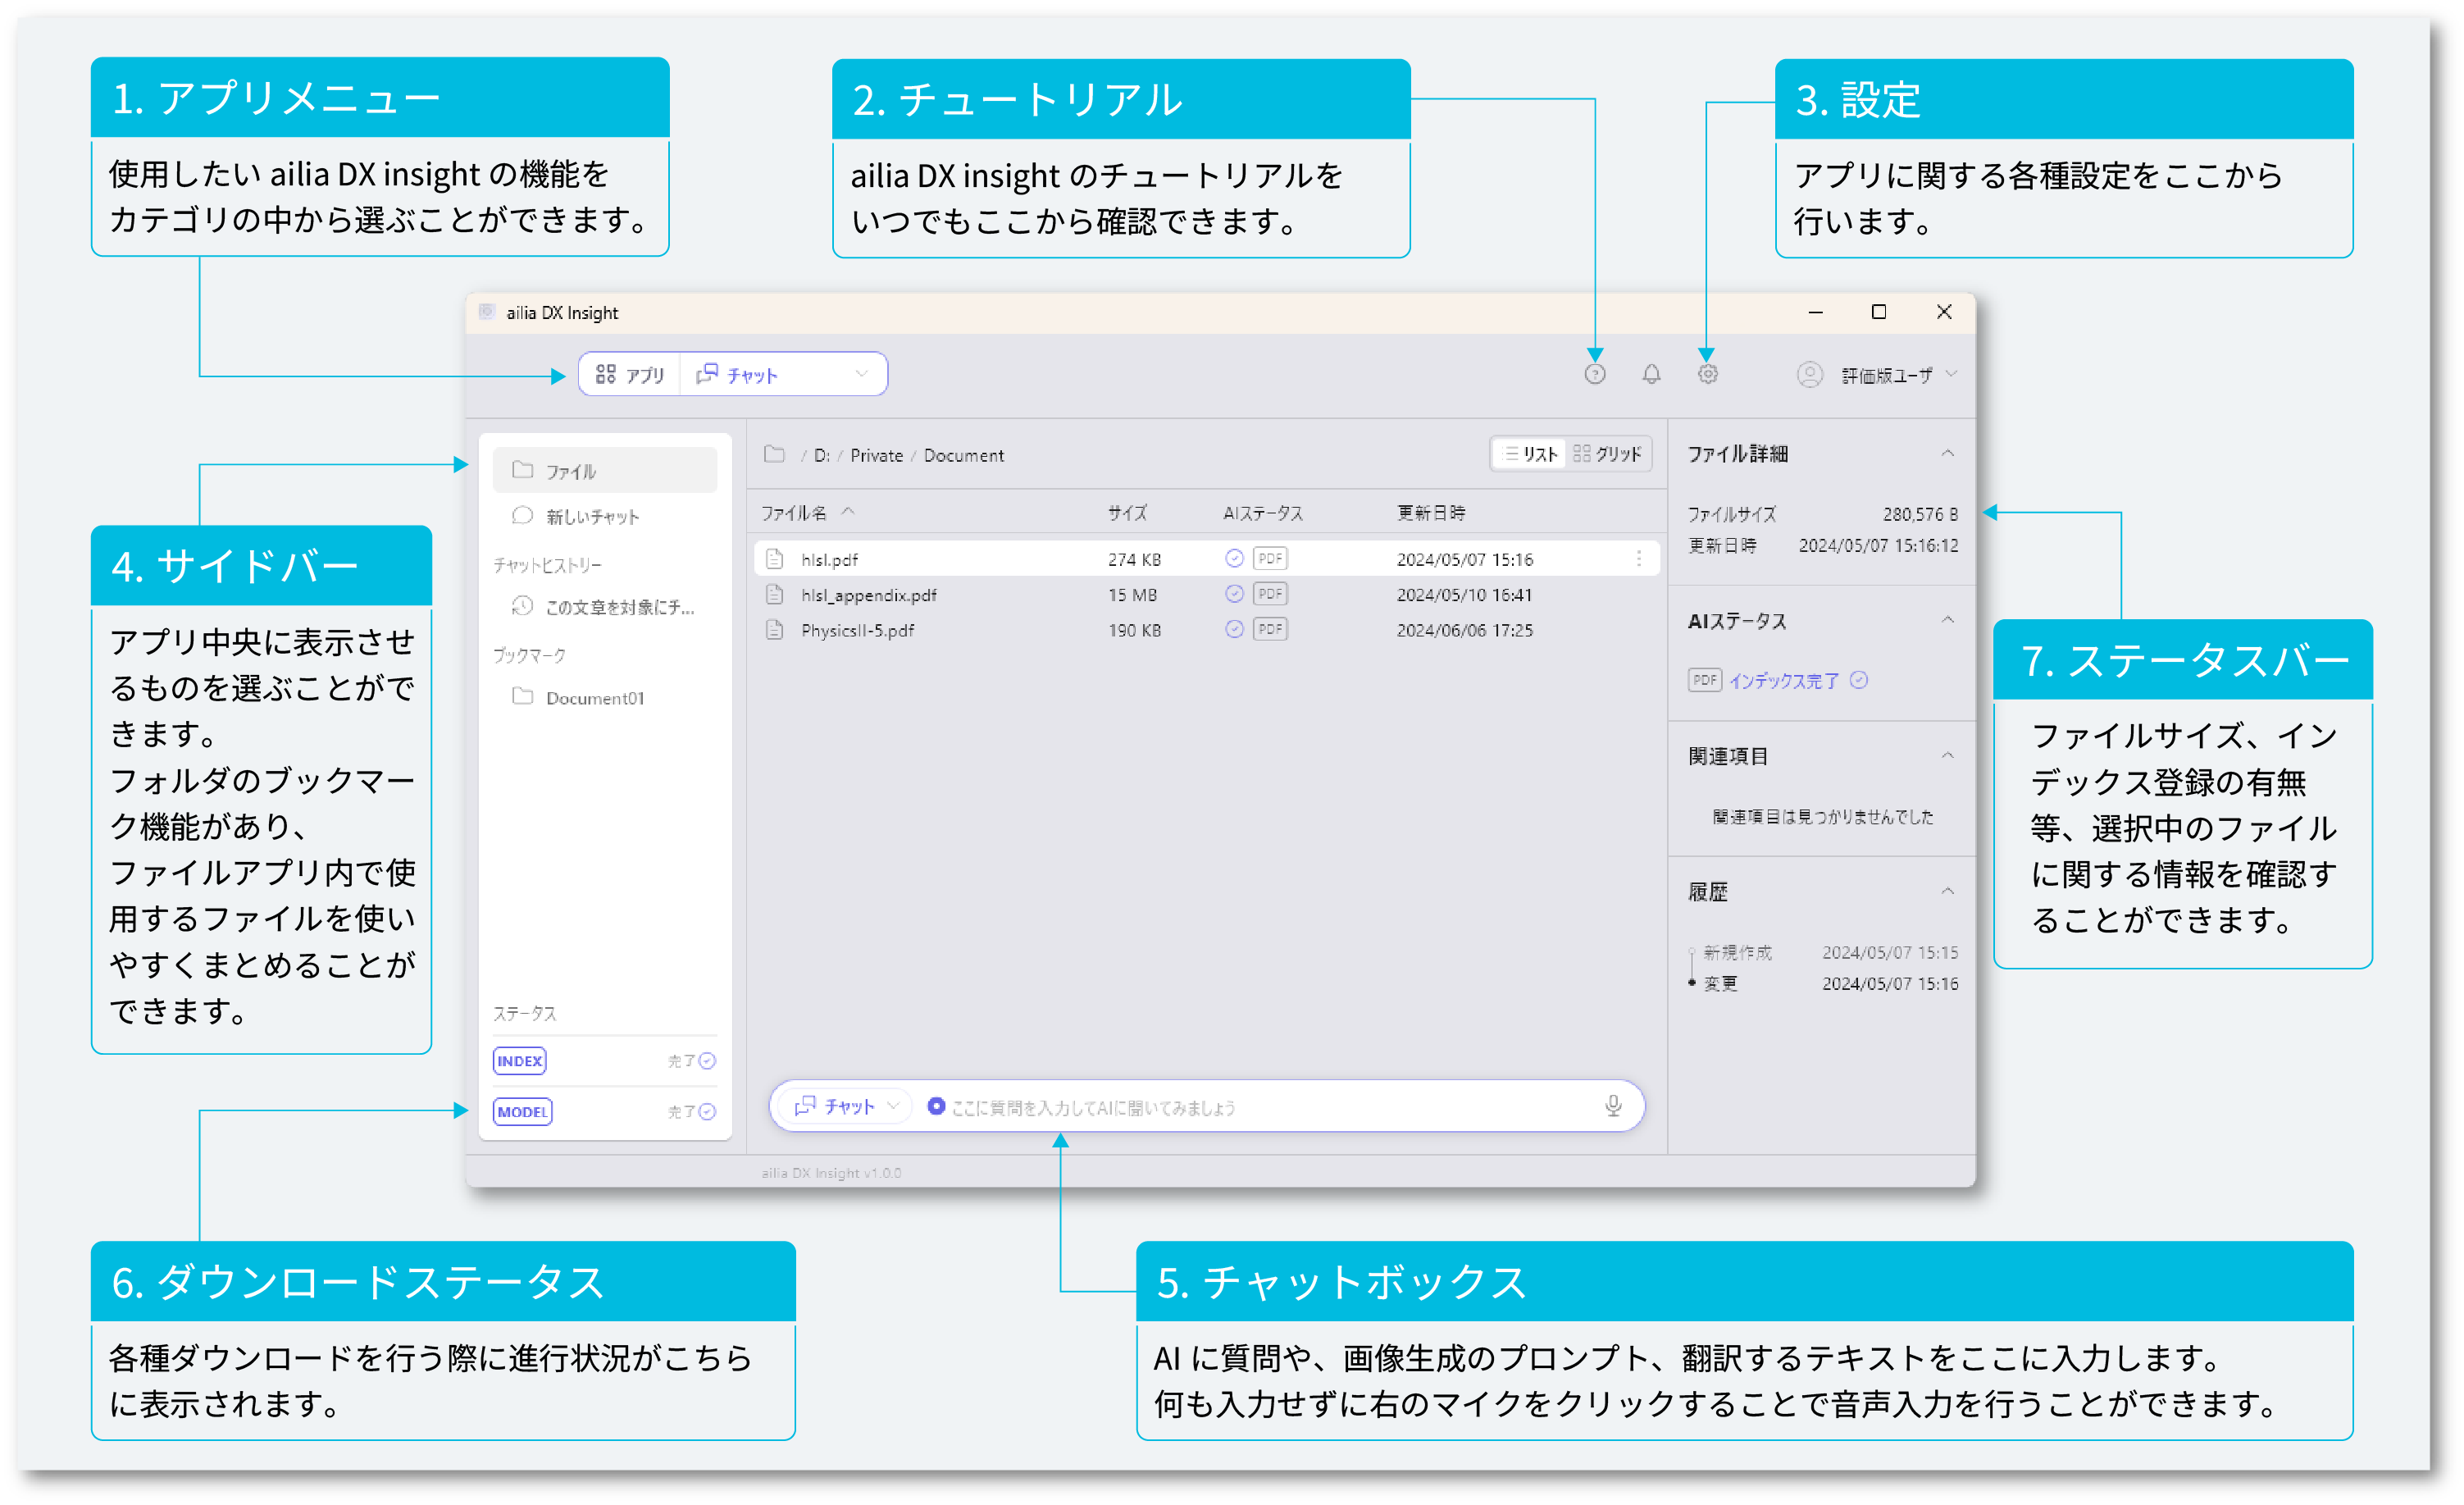The width and height of the screenshot is (2464, 1505).
Task: Open the more options menu for hlsl.pdf
Action: pyautogui.click(x=1639, y=559)
